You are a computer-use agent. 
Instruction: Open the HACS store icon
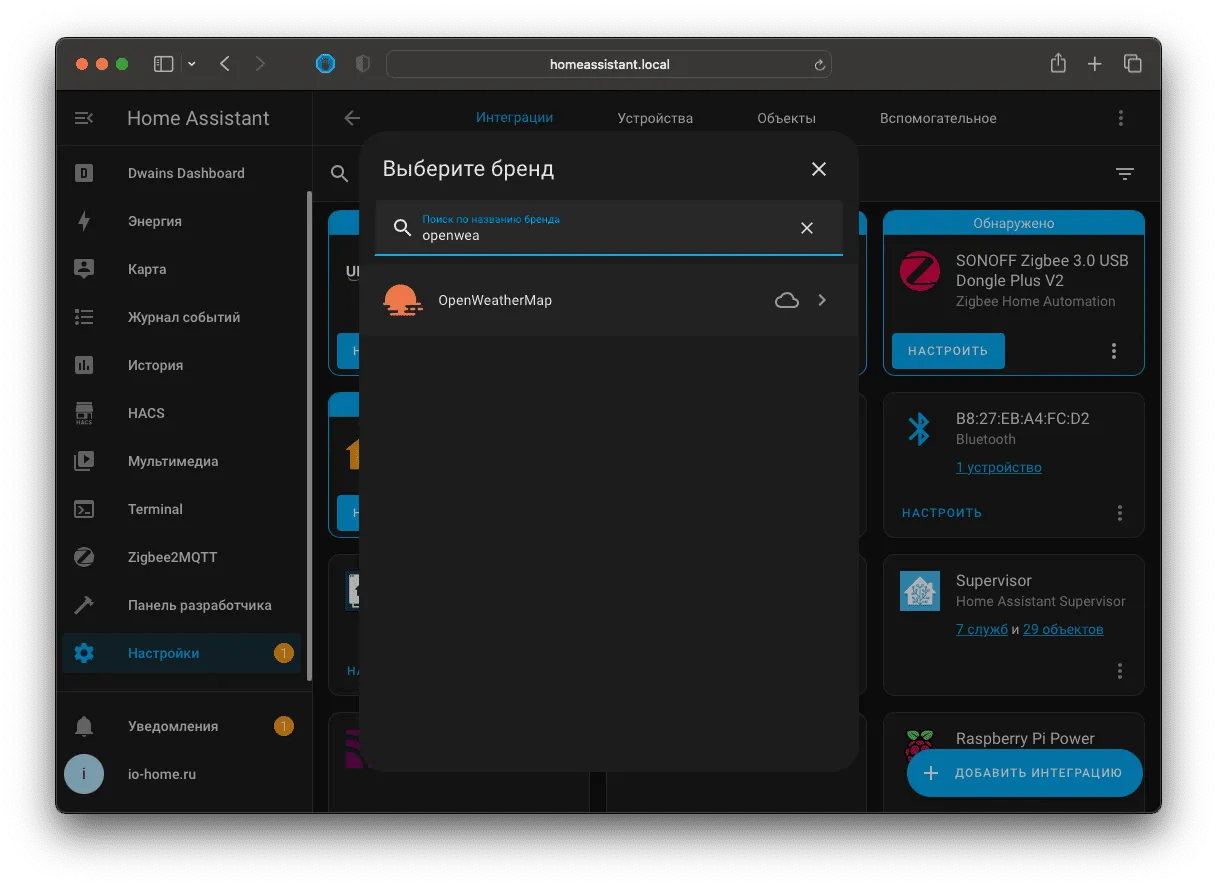click(x=84, y=413)
